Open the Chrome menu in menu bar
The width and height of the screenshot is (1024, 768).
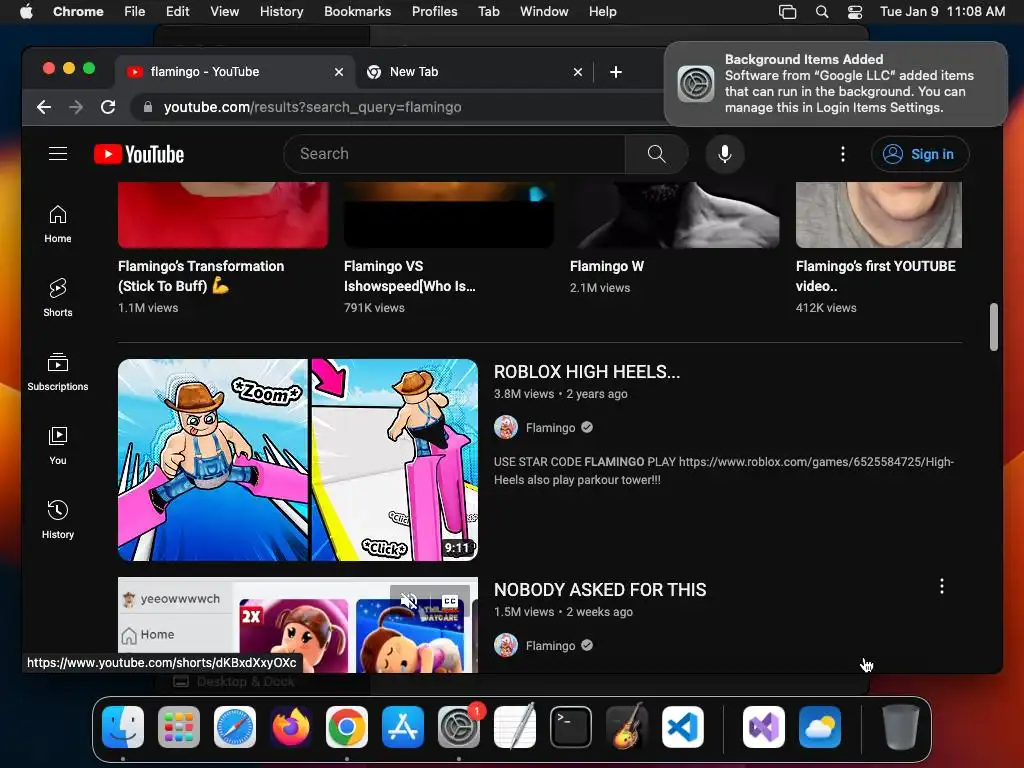[x=78, y=12]
